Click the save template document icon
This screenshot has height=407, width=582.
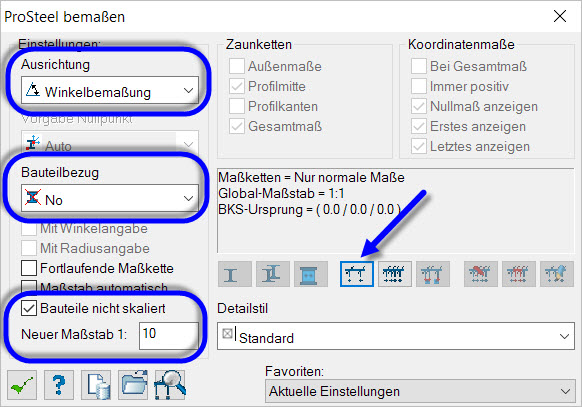click(x=96, y=385)
